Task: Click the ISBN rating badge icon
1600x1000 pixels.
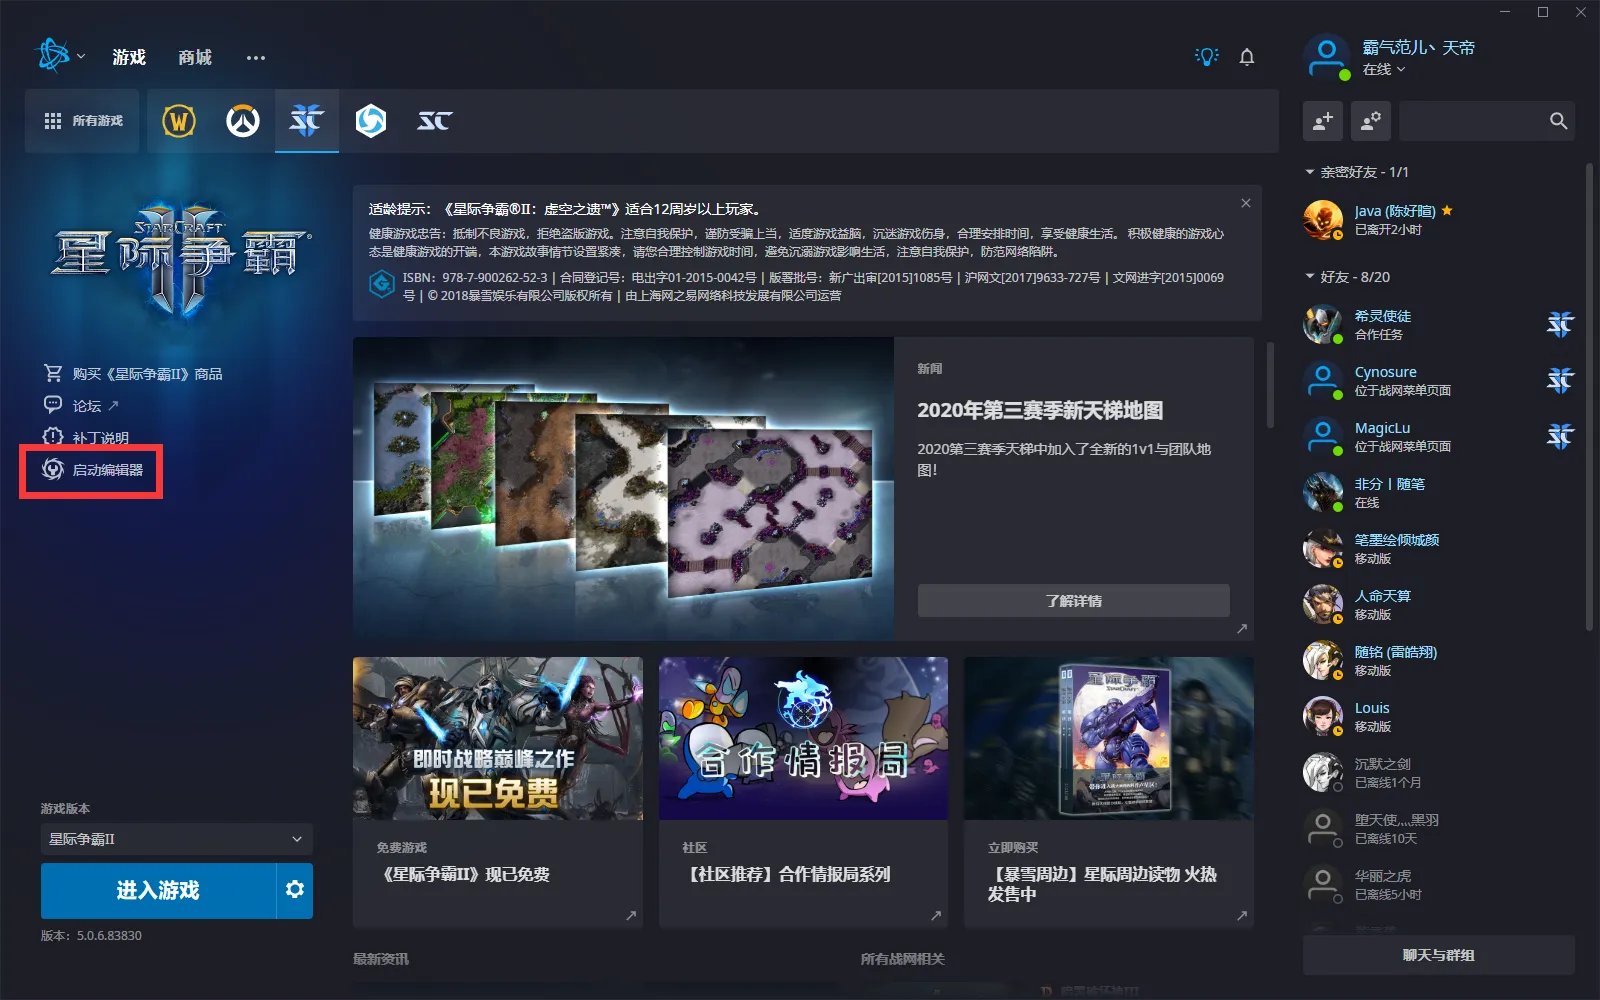Action: [382, 285]
